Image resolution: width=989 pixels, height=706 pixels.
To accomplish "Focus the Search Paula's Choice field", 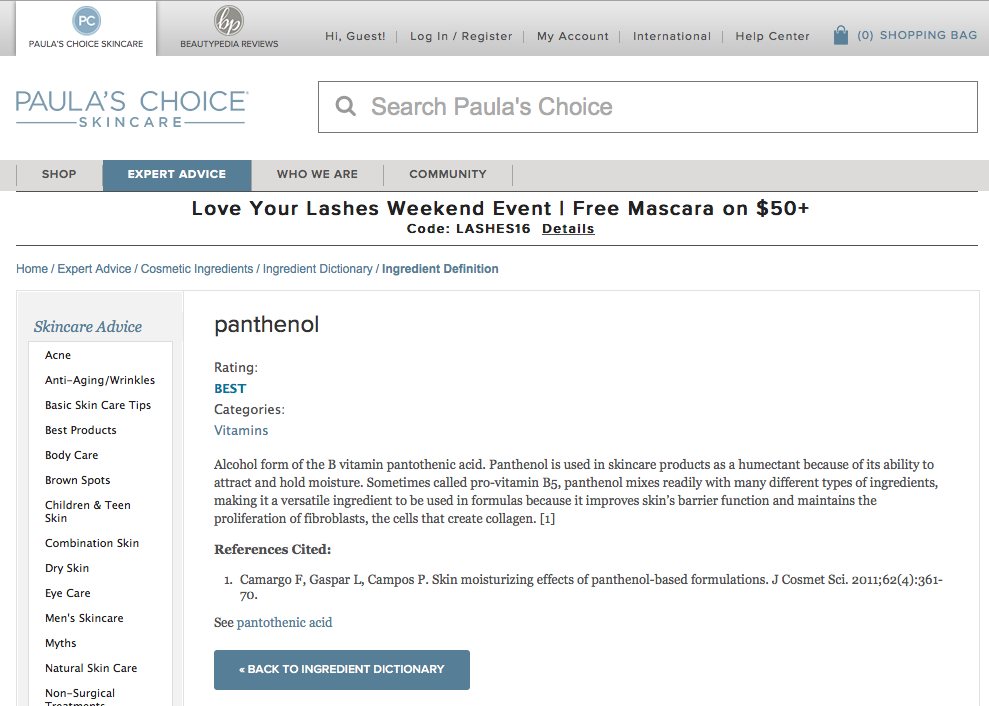I will click(648, 107).
